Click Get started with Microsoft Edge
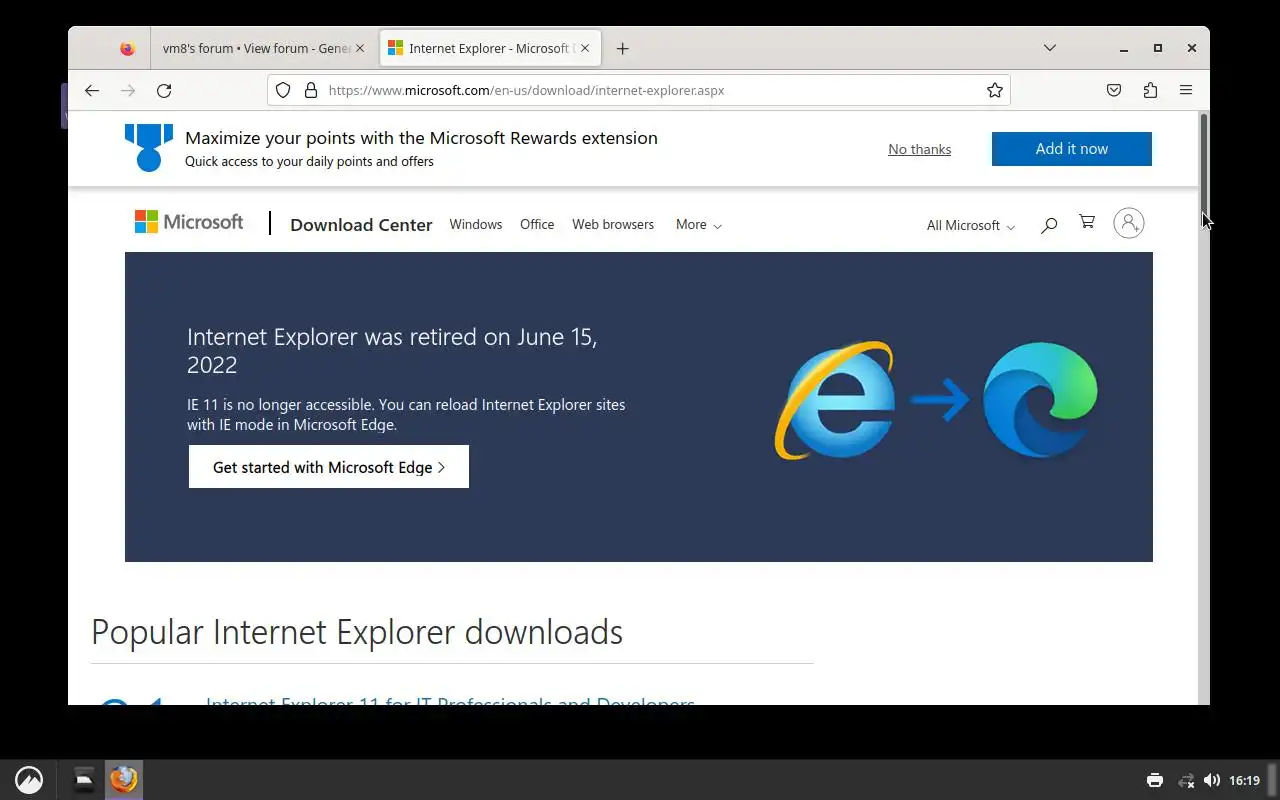The image size is (1280, 800). (329, 467)
